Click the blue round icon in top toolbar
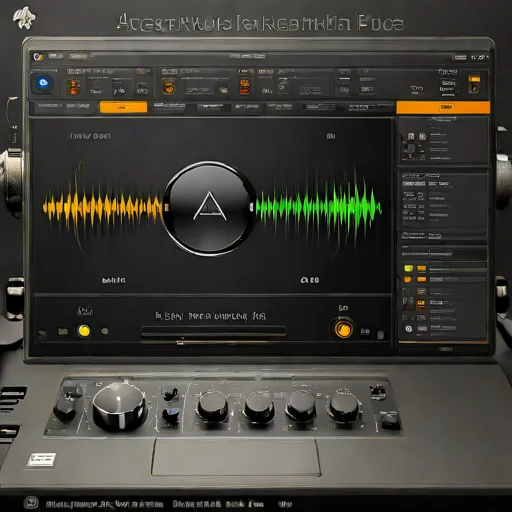Screen dimensions: 512x512 [x=43, y=83]
